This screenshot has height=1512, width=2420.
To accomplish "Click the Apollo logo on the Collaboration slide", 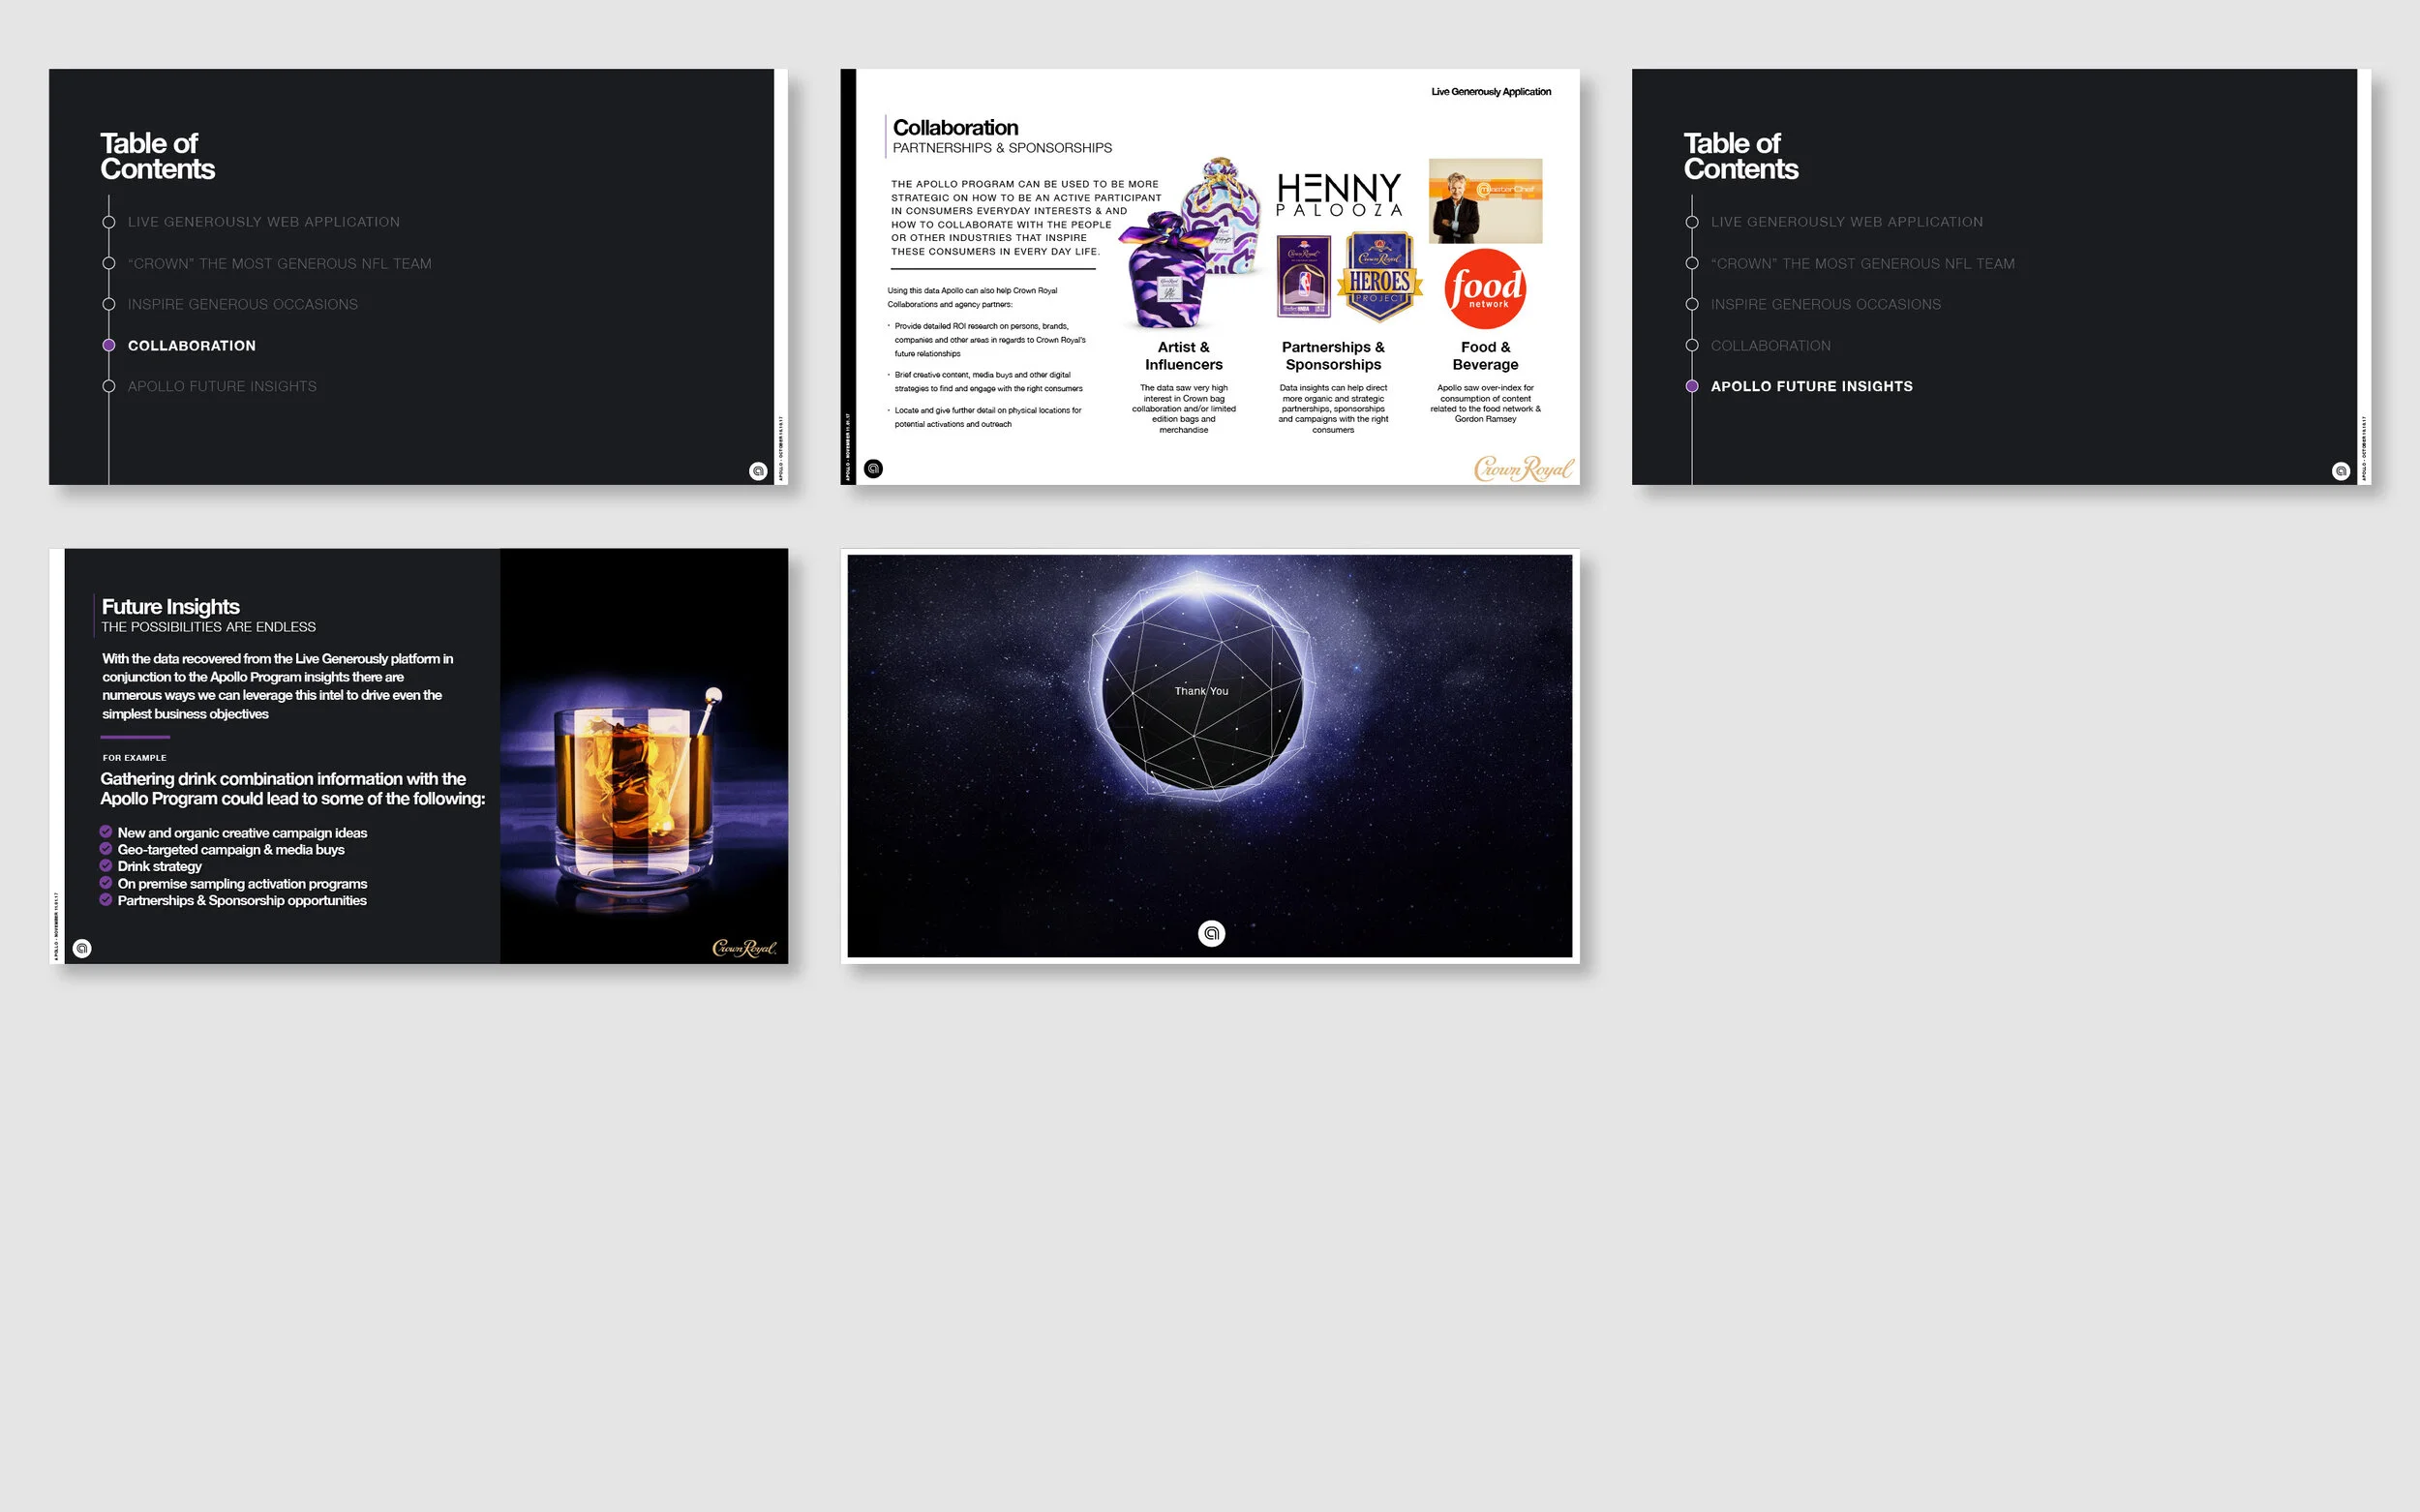I will pos(873,468).
